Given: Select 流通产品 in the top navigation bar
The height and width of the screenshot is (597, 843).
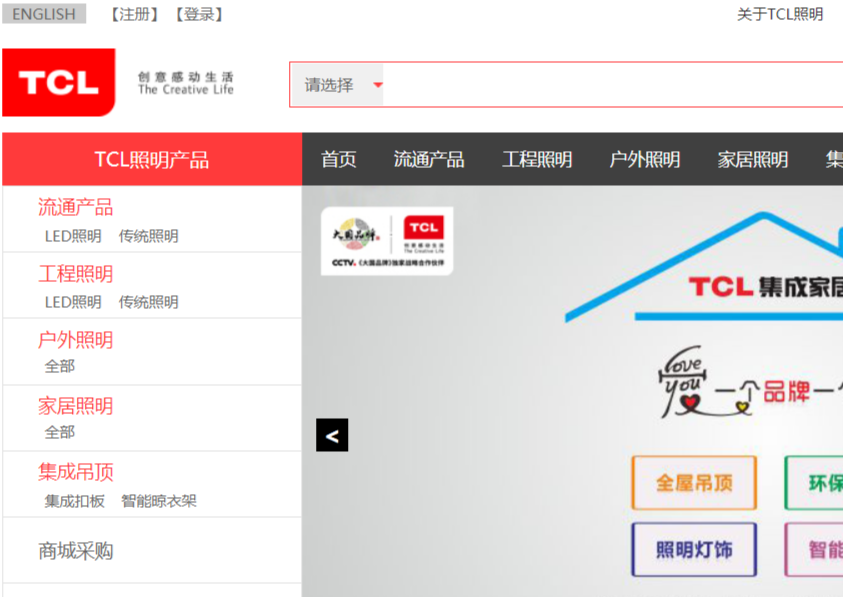Looking at the screenshot, I should pos(428,160).
